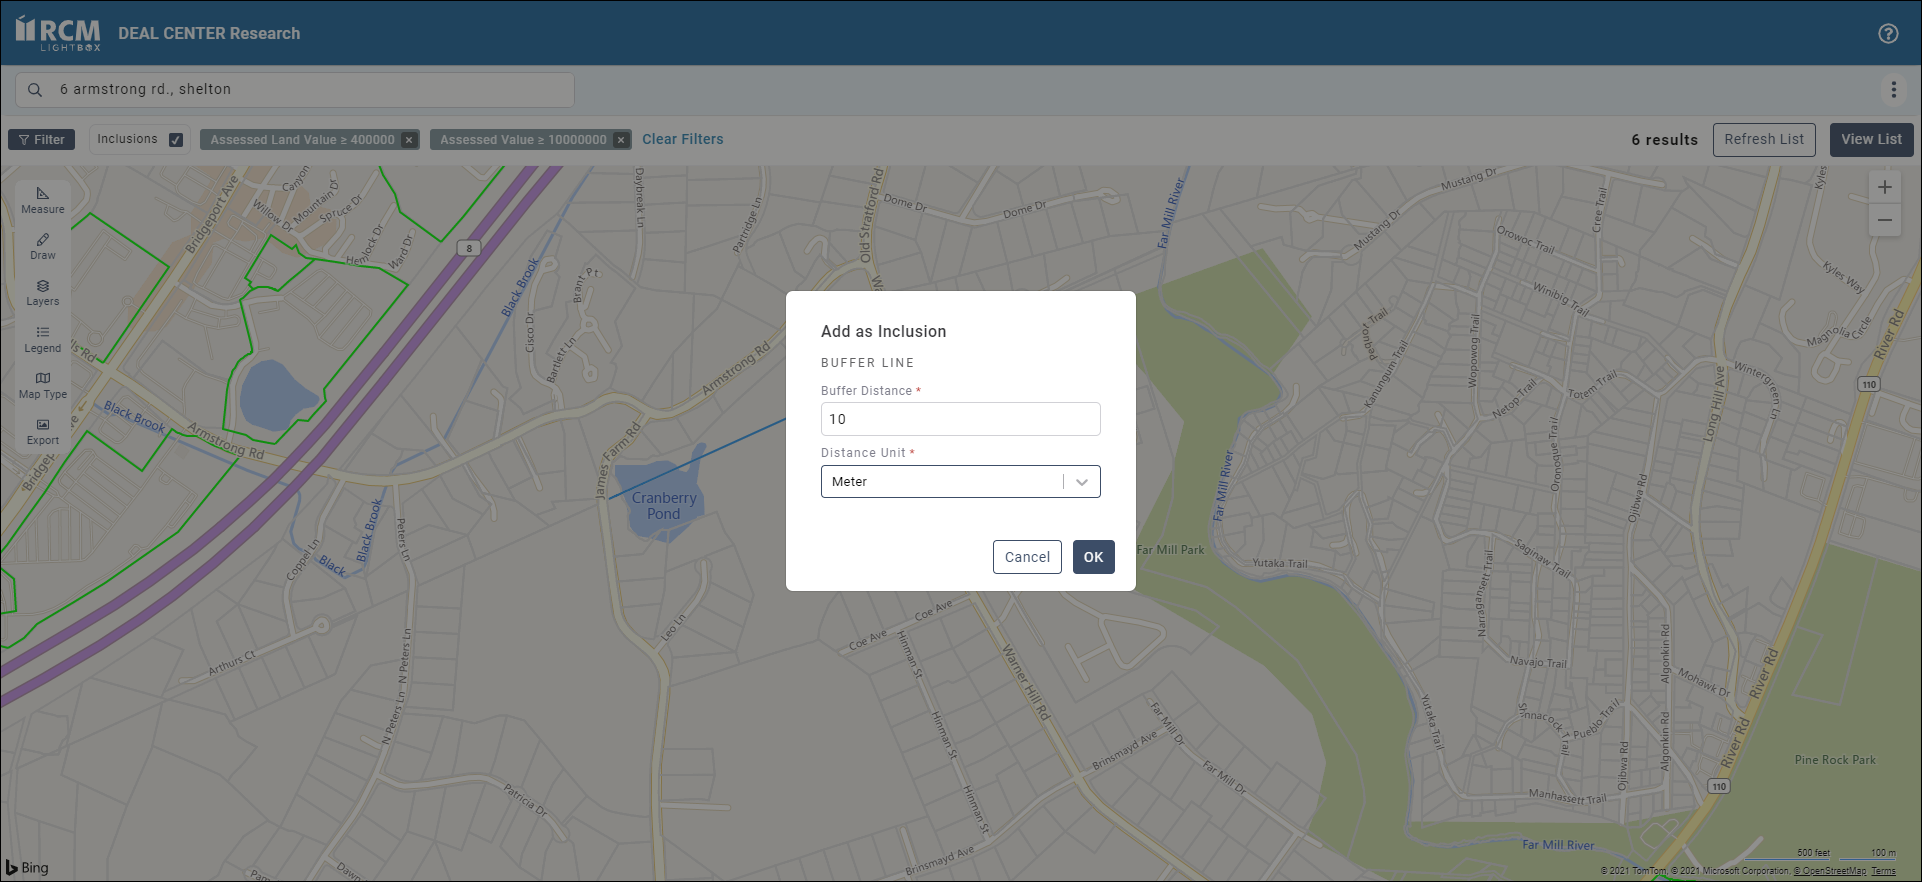Toggle the Inclusions checkbox
Image resolution: width=1922 pixels, height=882 pixels.
(x=176, y=140)
